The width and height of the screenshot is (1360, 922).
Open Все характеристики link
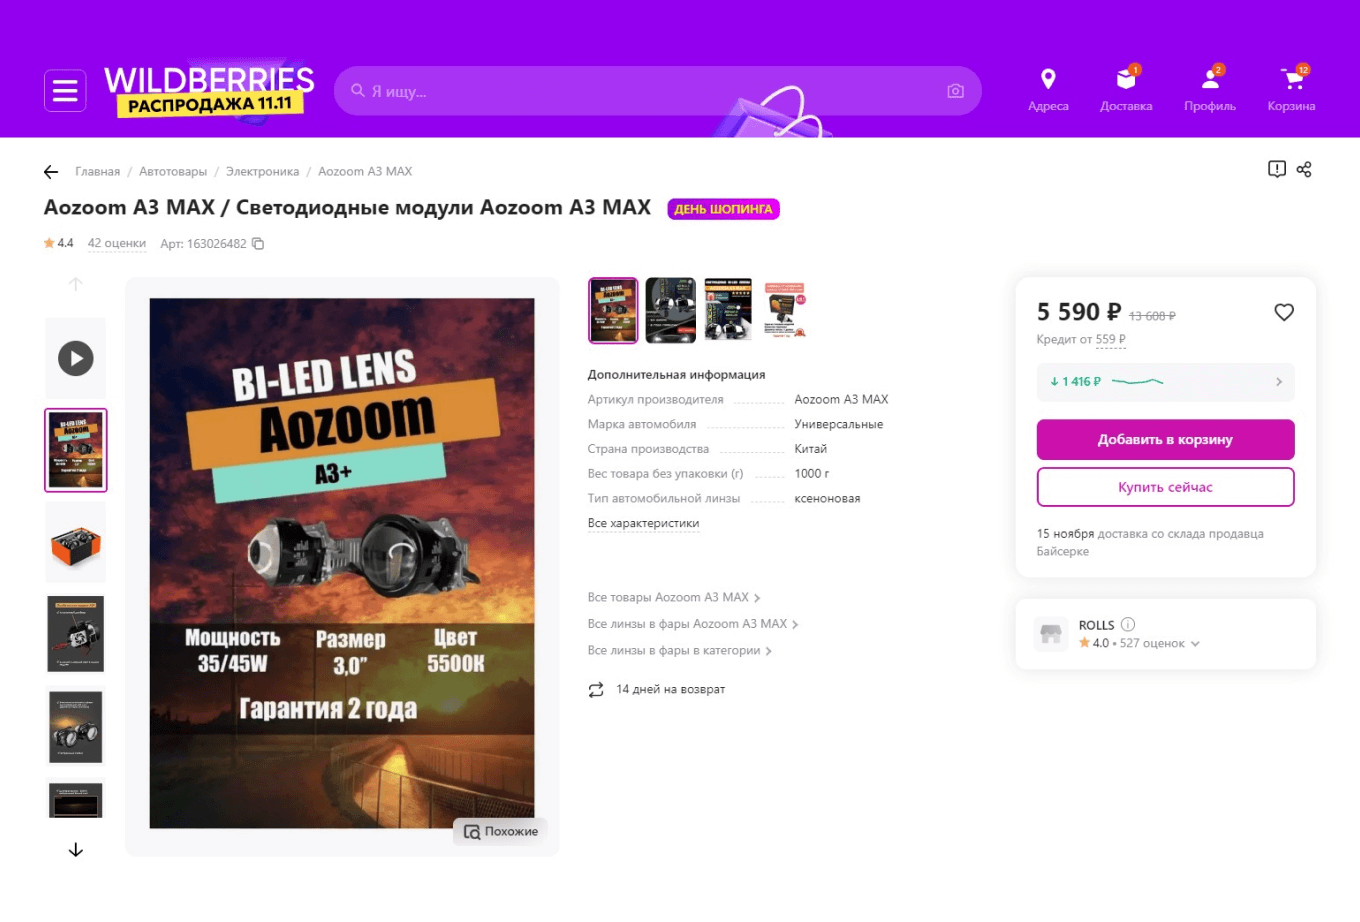644,523
